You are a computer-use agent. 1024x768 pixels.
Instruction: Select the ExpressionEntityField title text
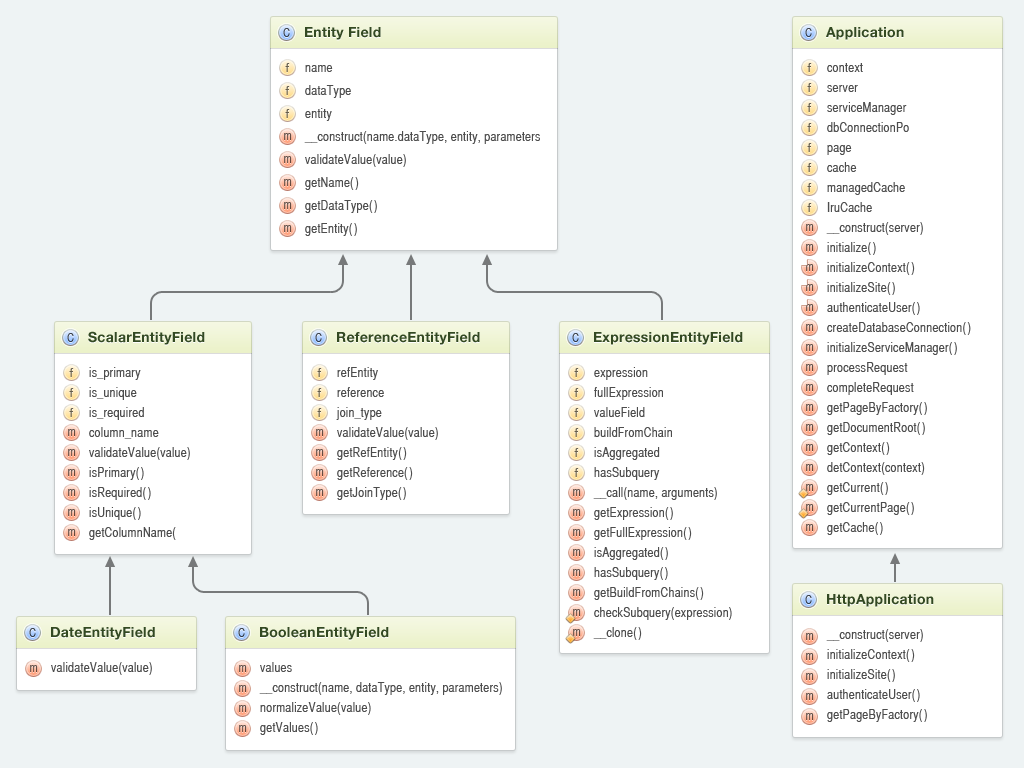(668, 338)
